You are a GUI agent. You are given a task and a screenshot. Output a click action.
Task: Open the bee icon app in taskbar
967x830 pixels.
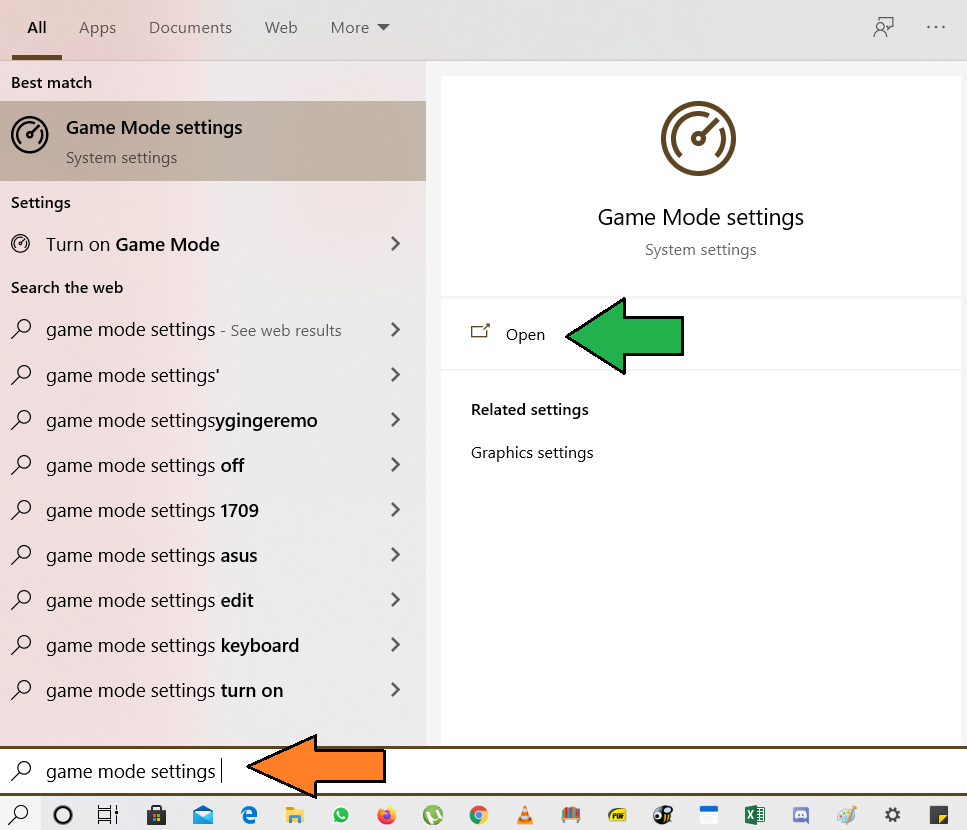pos(662,815)
